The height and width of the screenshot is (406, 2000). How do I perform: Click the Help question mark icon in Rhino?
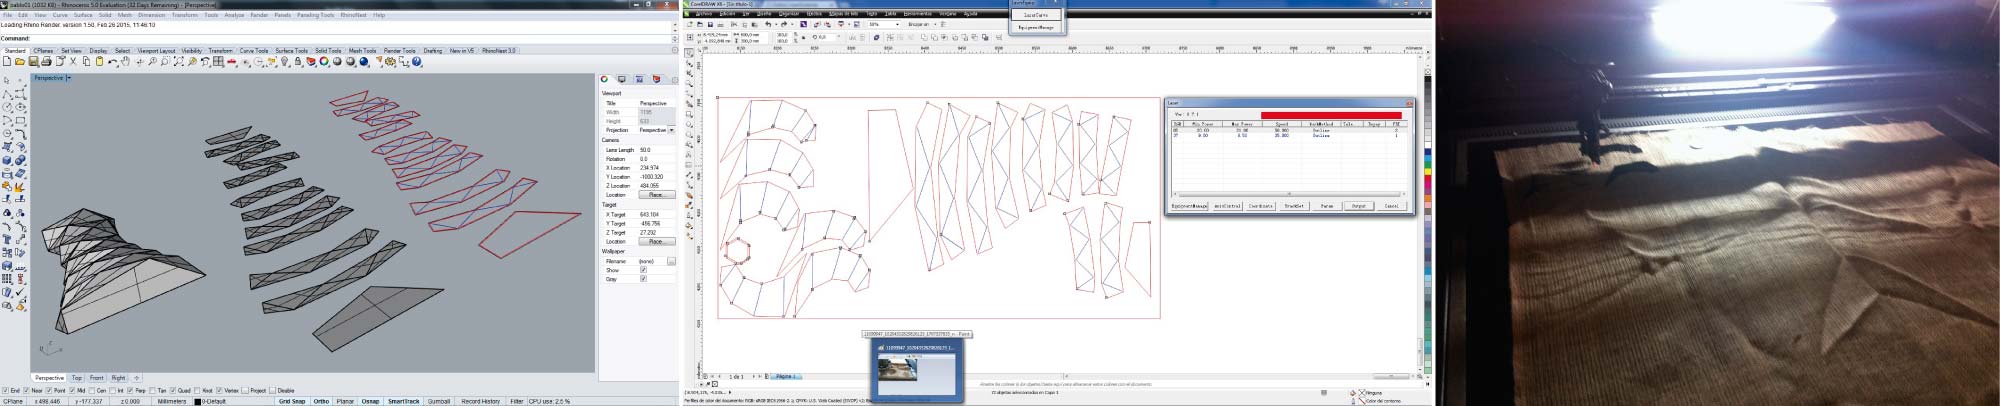coord(416,61)
